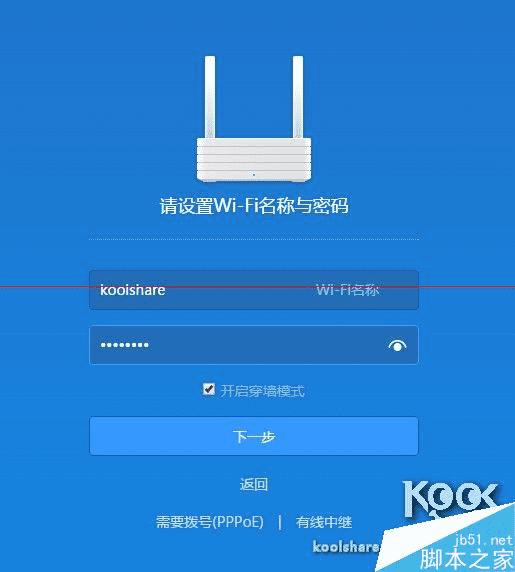
Task: Click the router's right antenna
Action: pyautogui.click(x=298, y=97)
